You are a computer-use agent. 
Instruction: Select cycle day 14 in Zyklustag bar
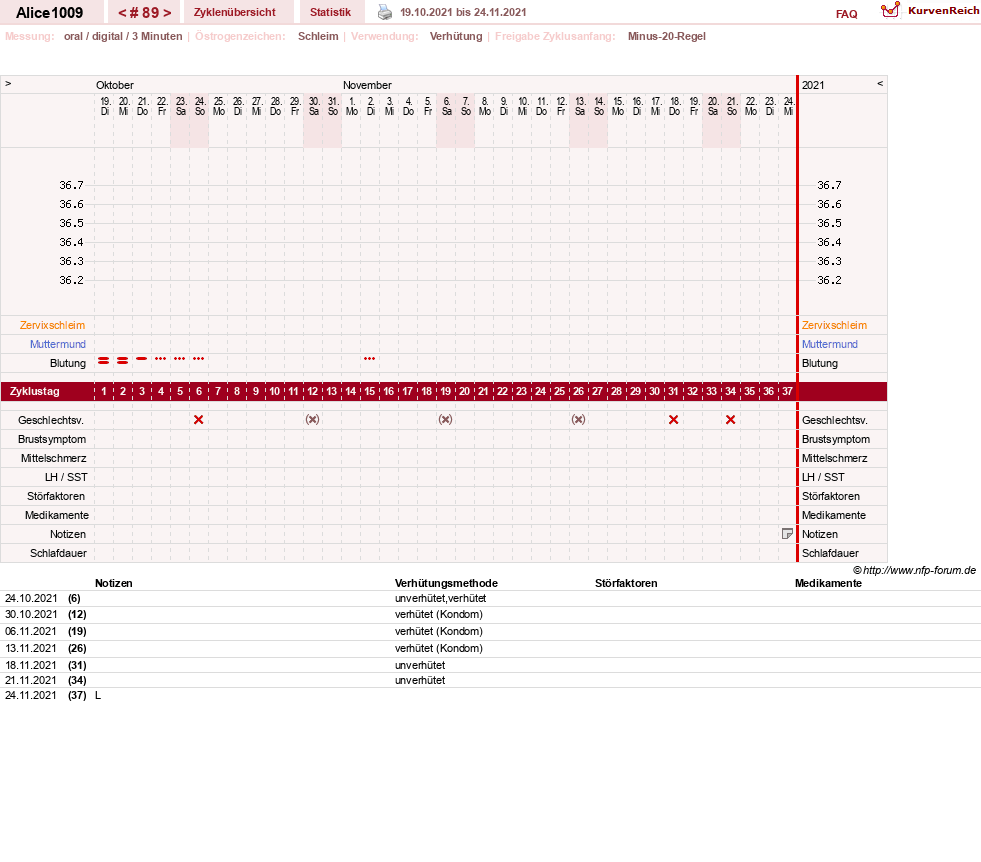point(350,392)
